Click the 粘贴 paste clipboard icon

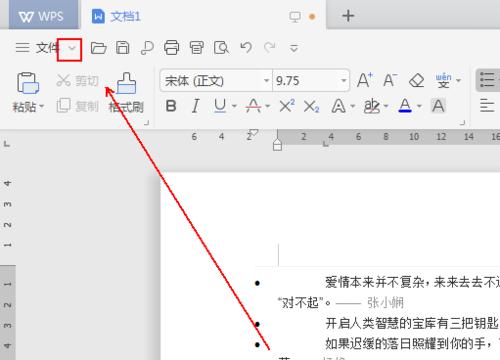pyautogui.click(x=28, y=83)
